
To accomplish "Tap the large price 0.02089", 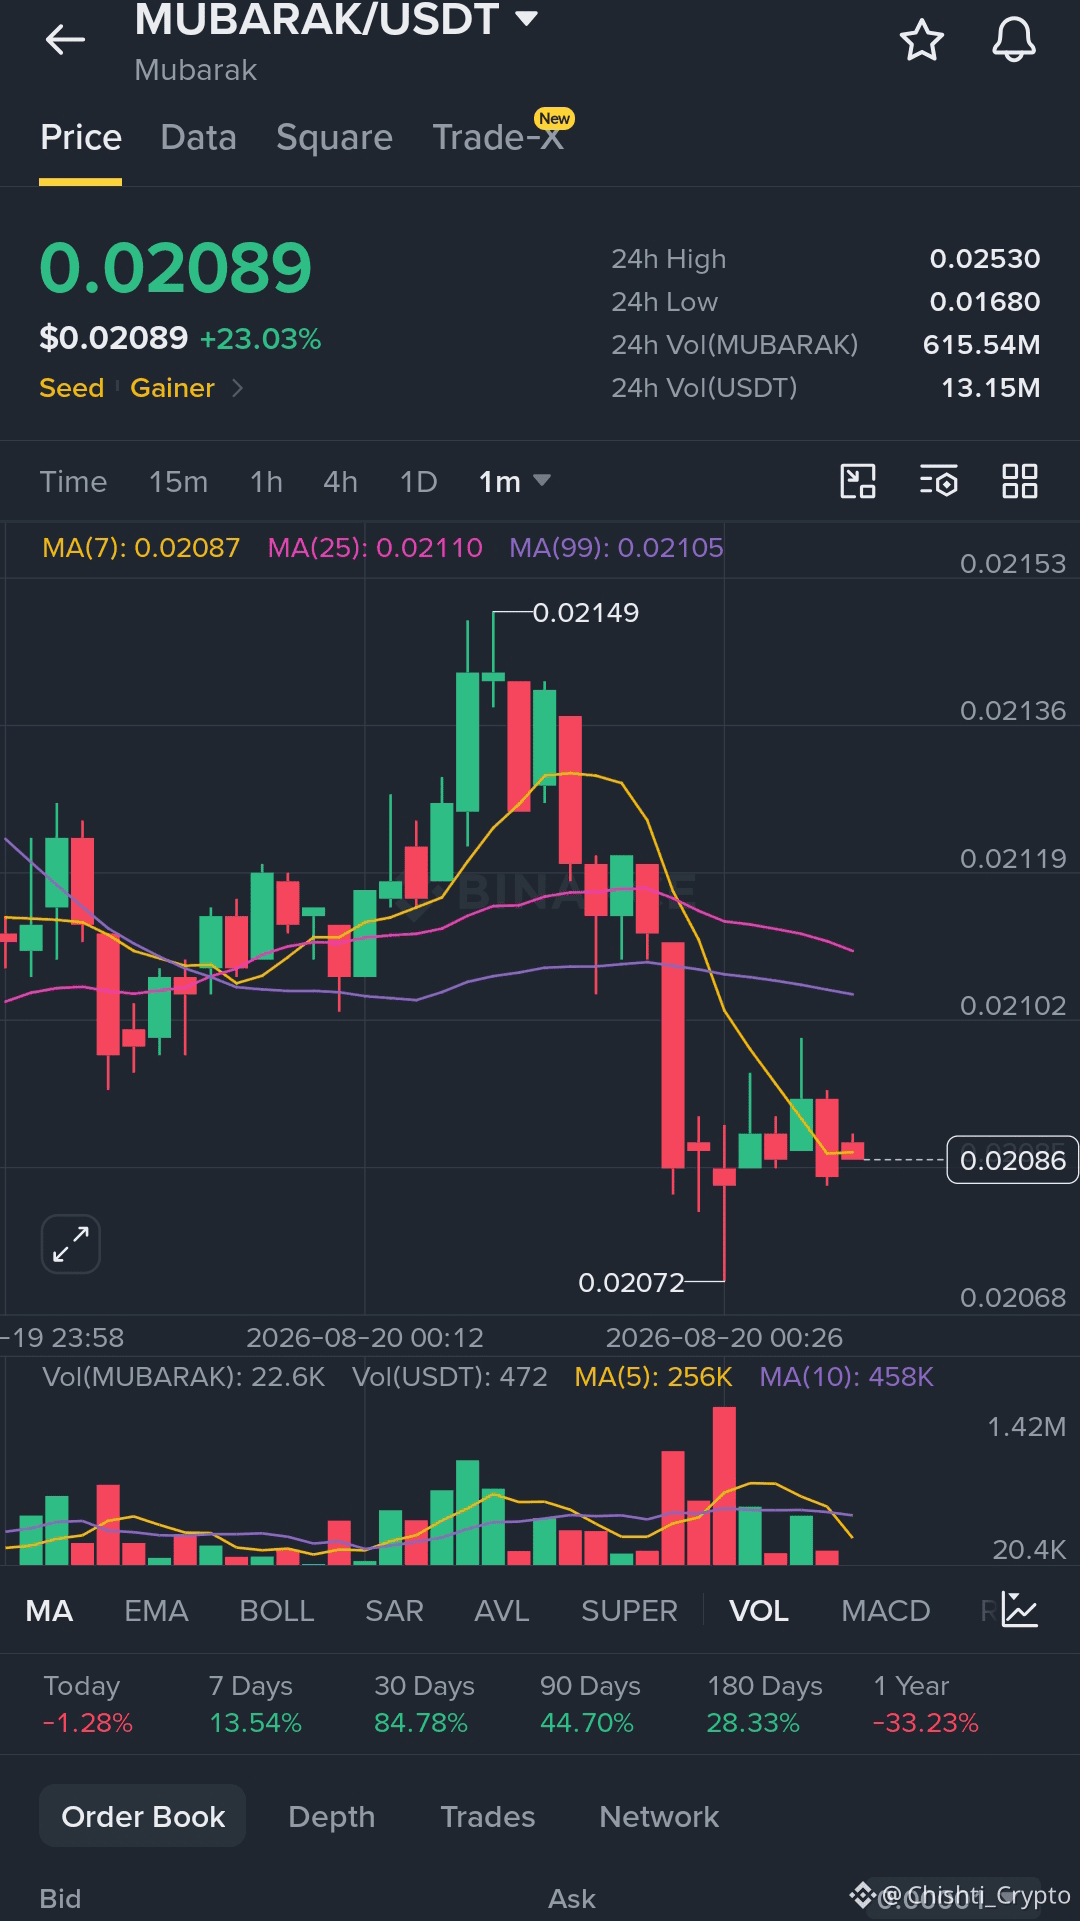I will click(176, 268).
